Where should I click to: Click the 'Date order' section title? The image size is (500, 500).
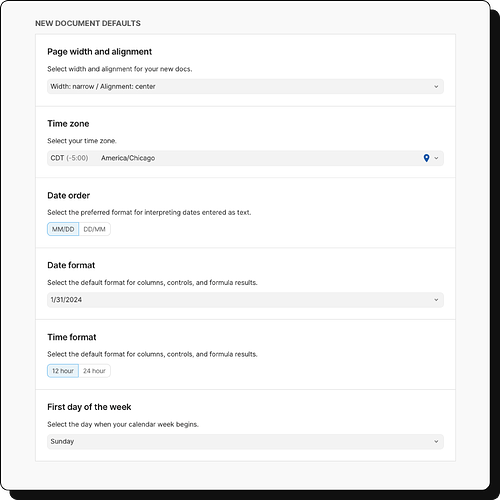(68, 195)
